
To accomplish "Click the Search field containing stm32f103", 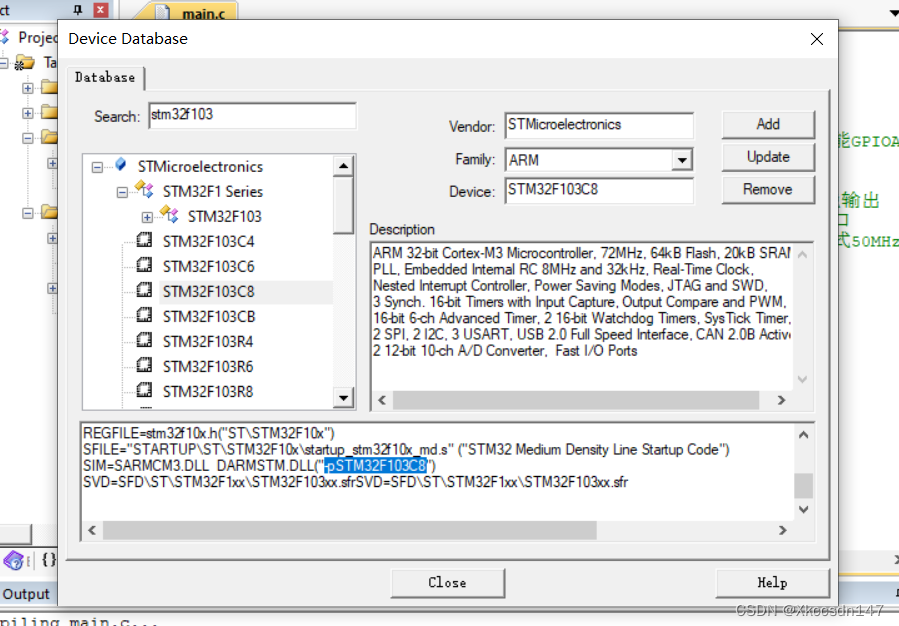I will (252, 115).
